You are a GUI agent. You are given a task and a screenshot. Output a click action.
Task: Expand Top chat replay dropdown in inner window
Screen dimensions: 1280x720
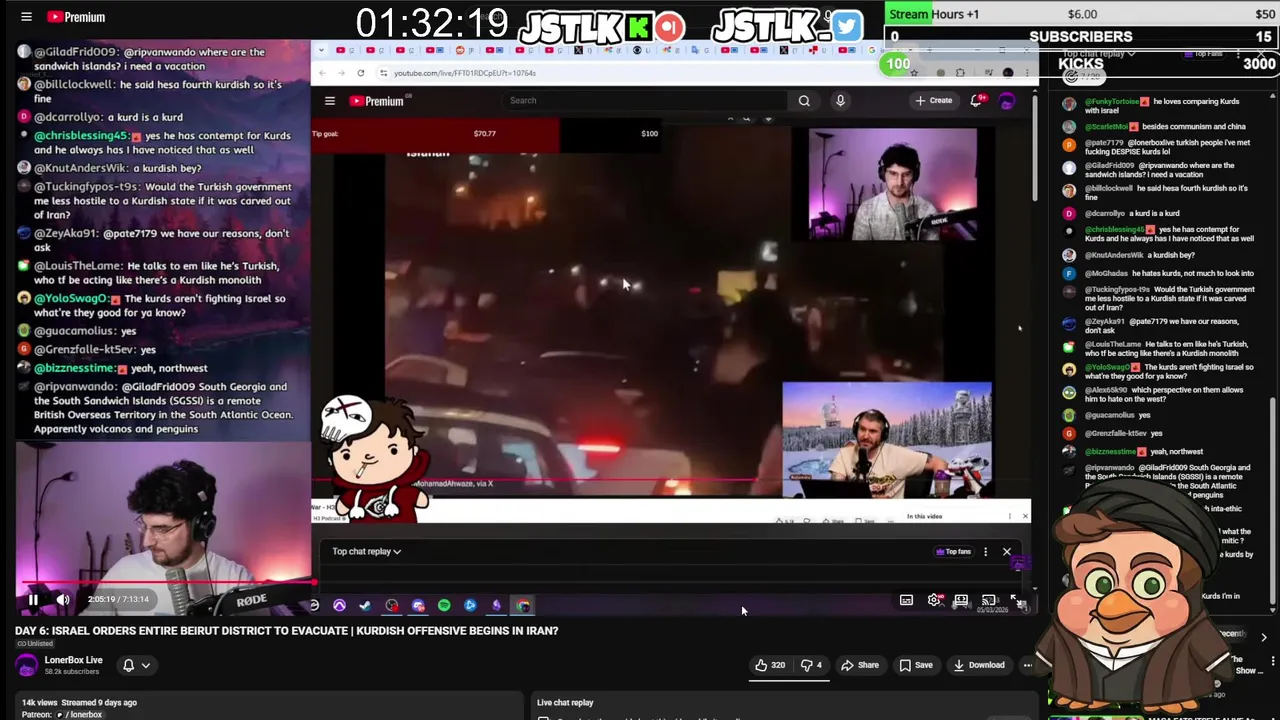[x=366, y=552]
